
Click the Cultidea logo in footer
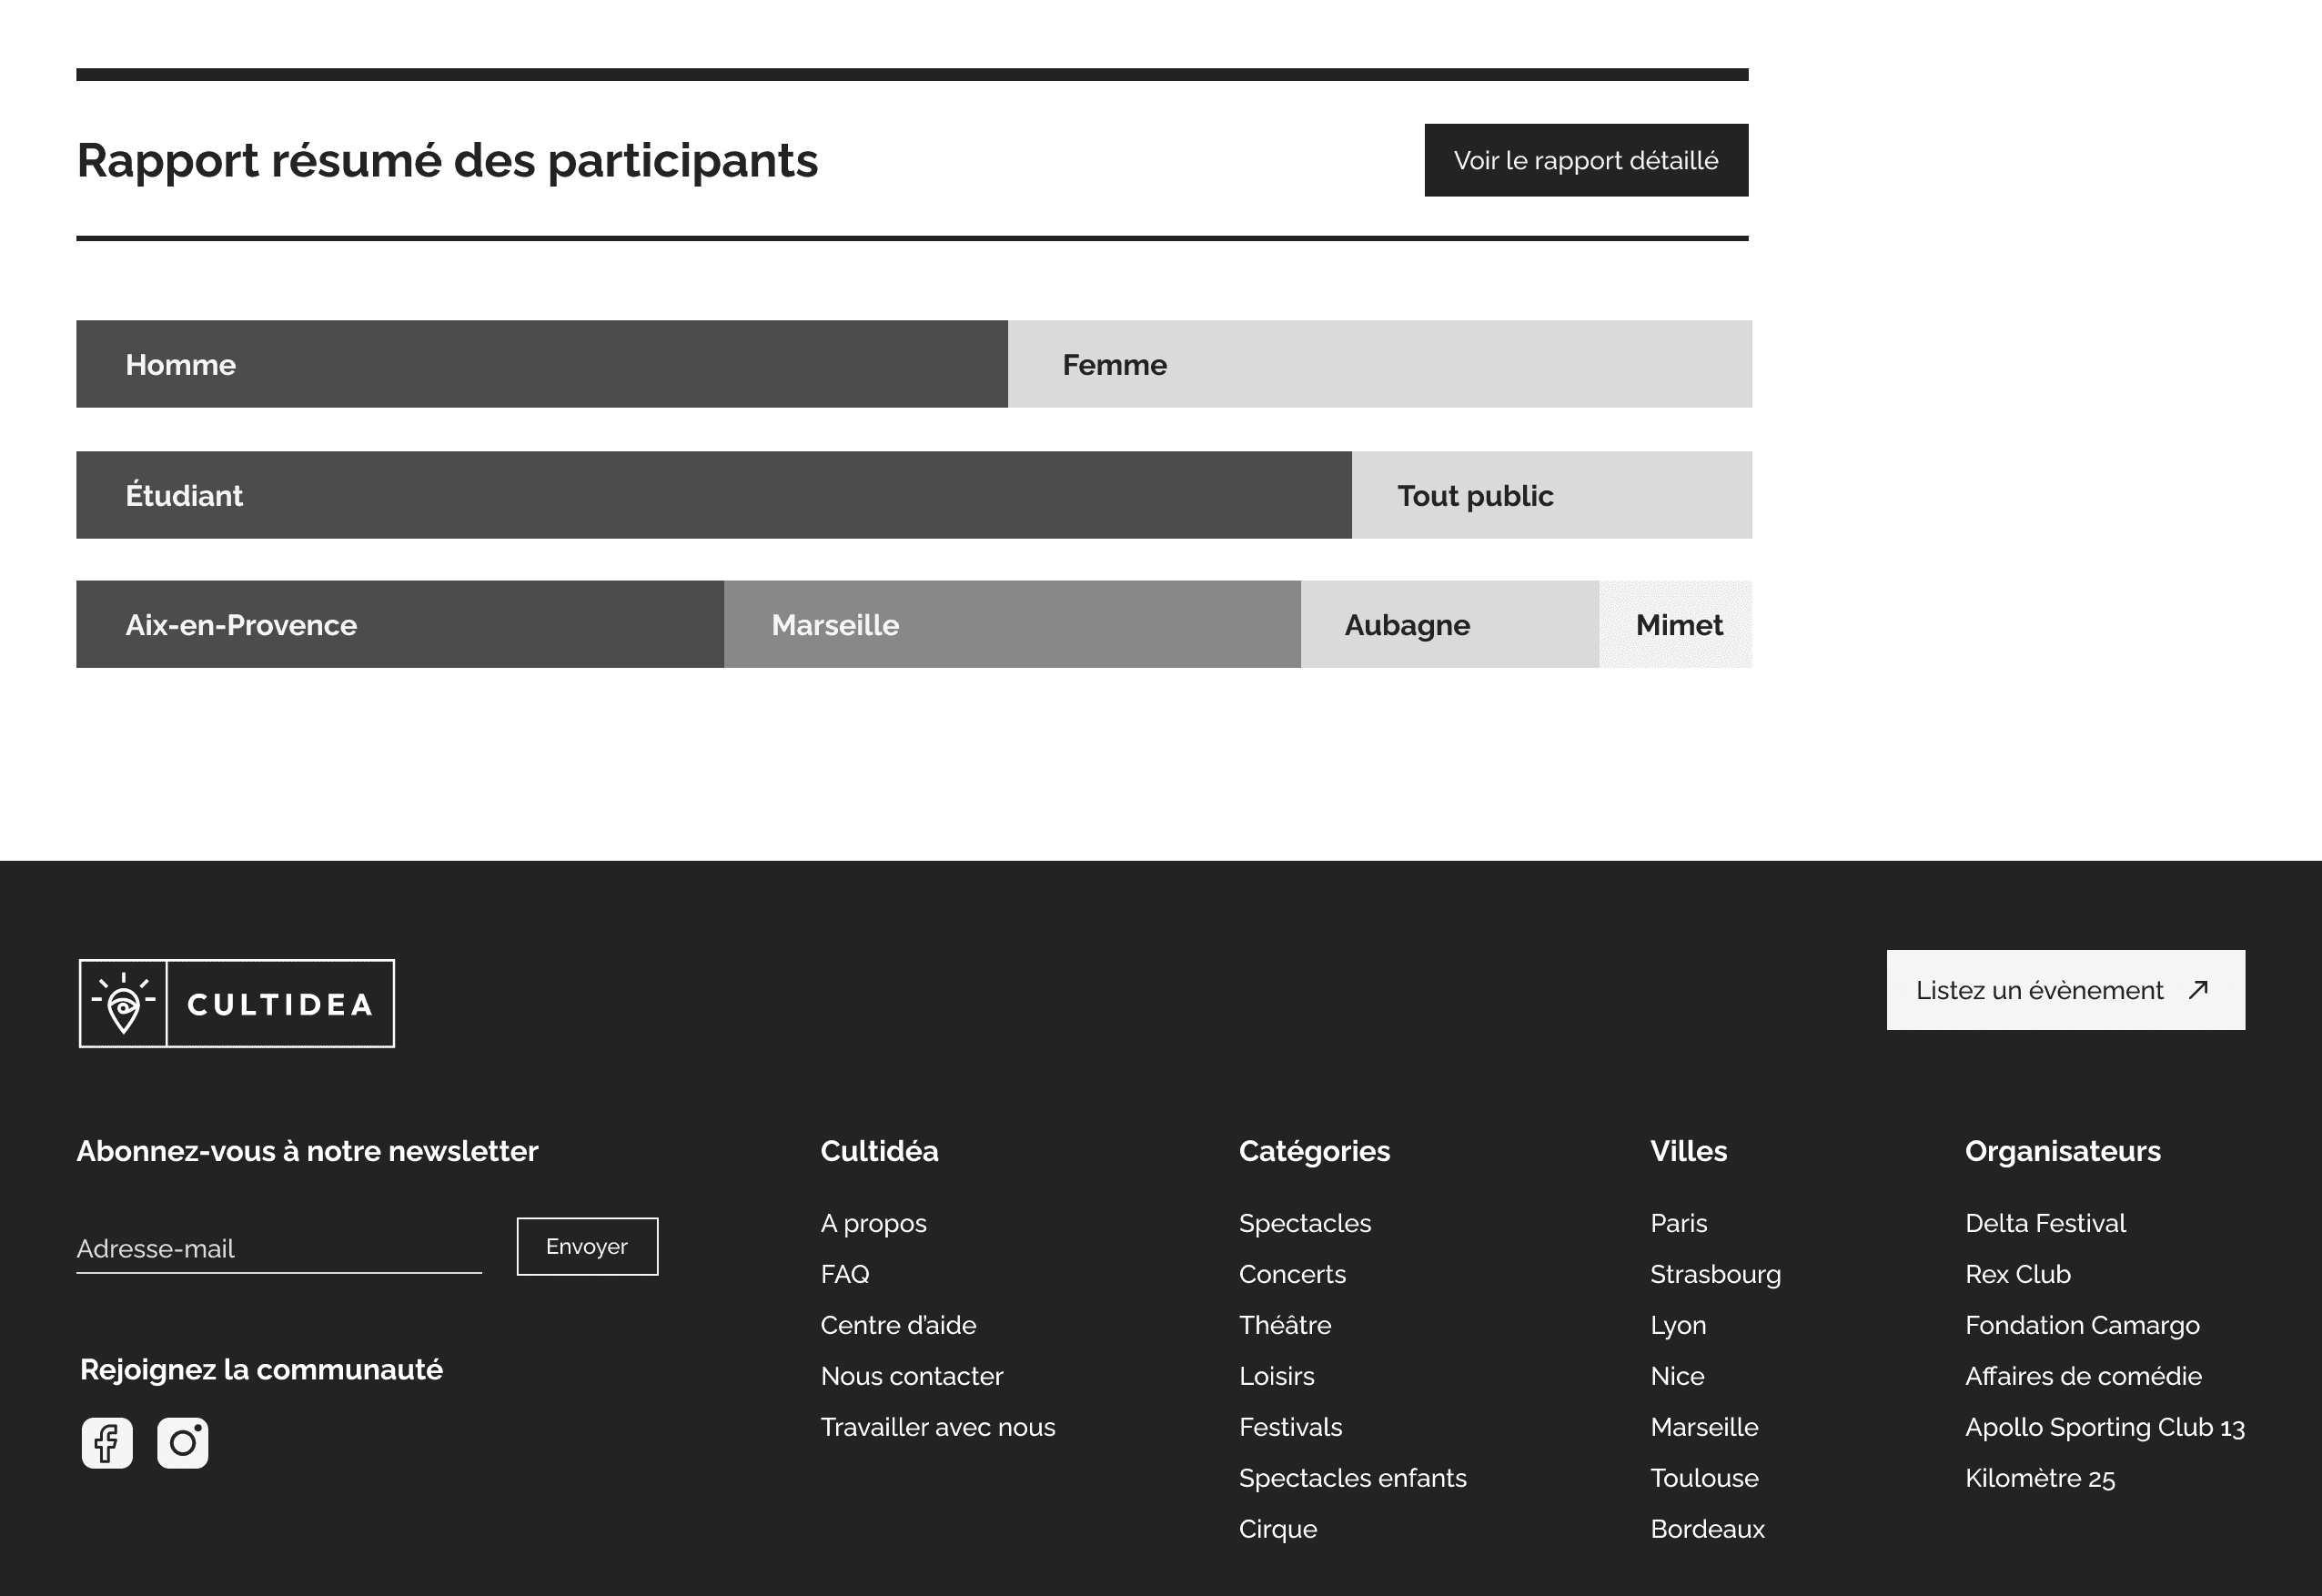237,1003
